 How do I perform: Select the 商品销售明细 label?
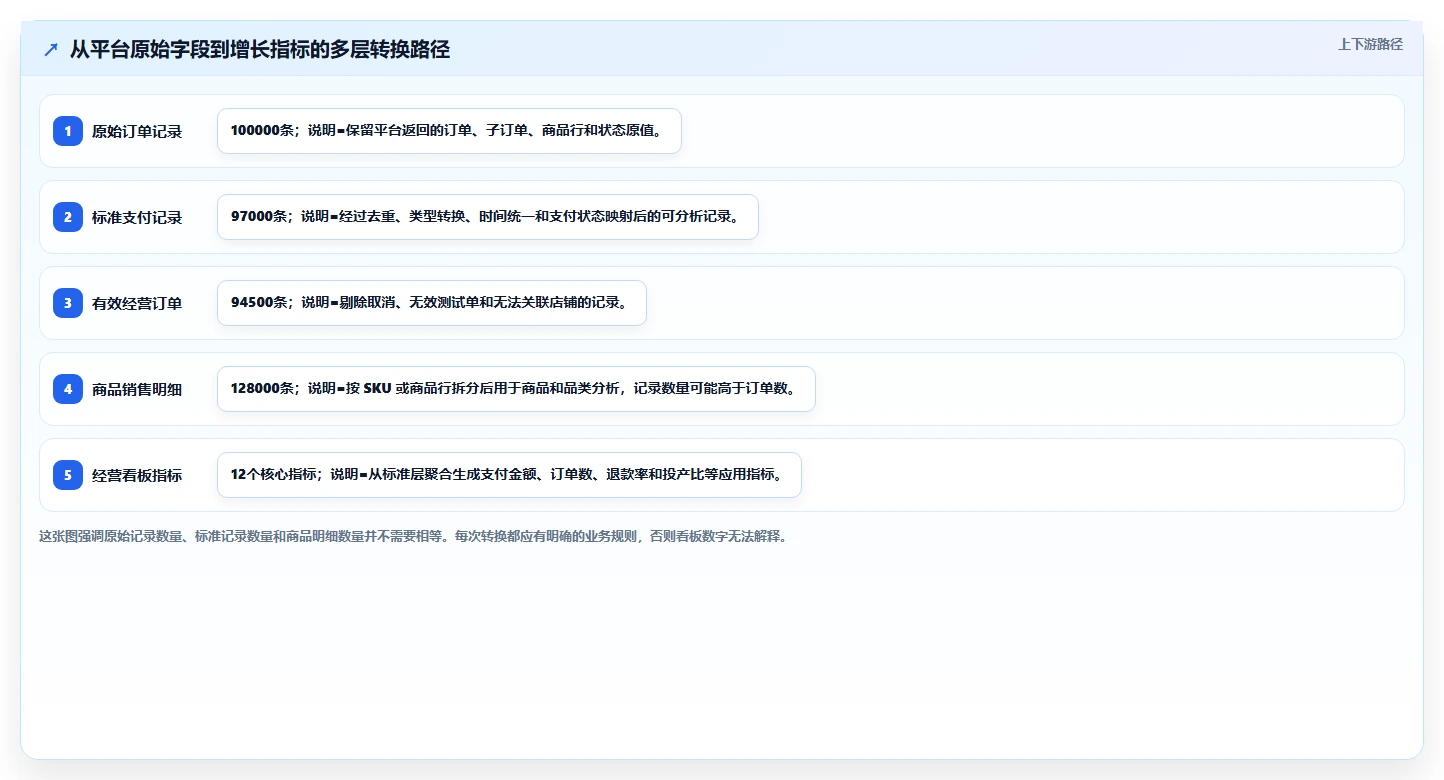pos(137,389)
